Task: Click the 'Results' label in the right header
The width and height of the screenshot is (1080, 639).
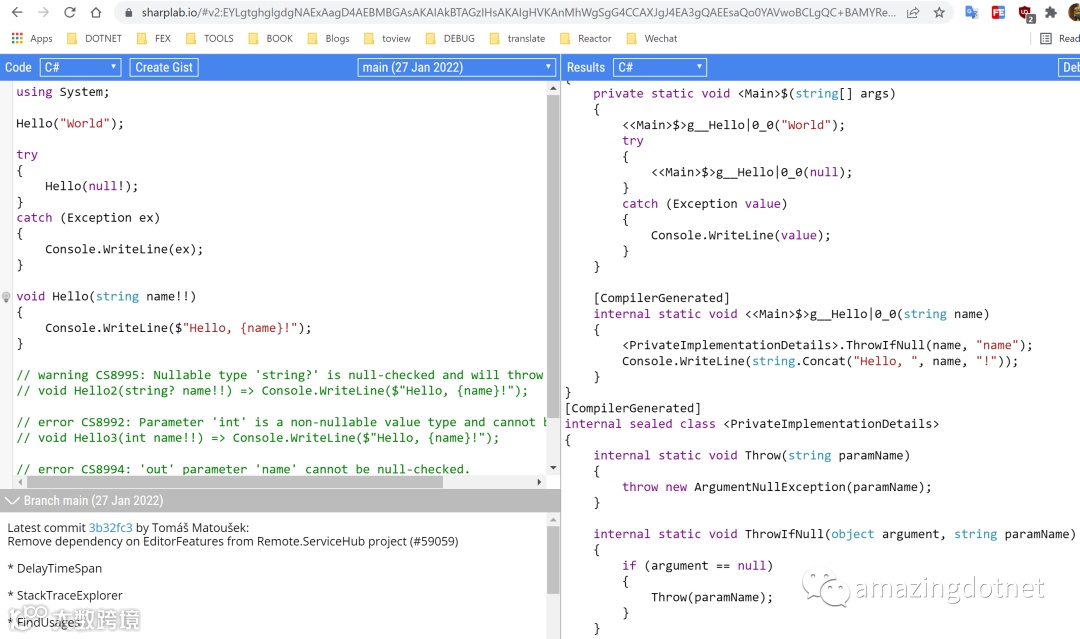Action: pos(585,67)
